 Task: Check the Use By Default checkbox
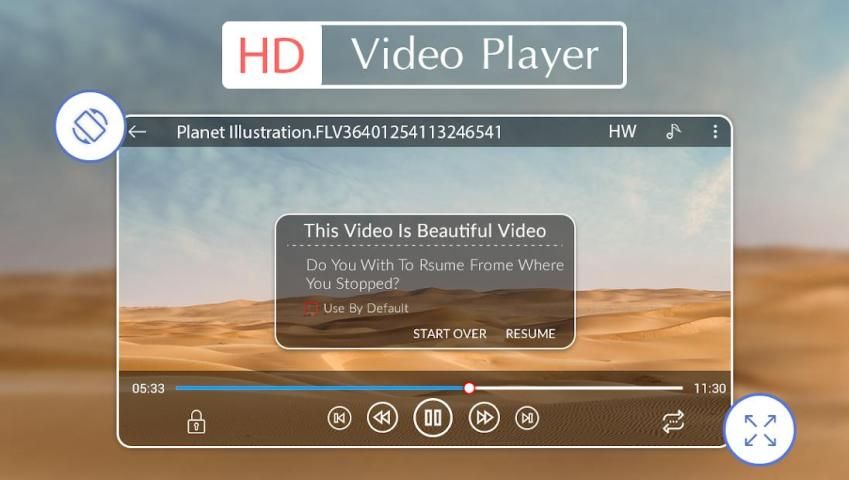click(311, 308)
